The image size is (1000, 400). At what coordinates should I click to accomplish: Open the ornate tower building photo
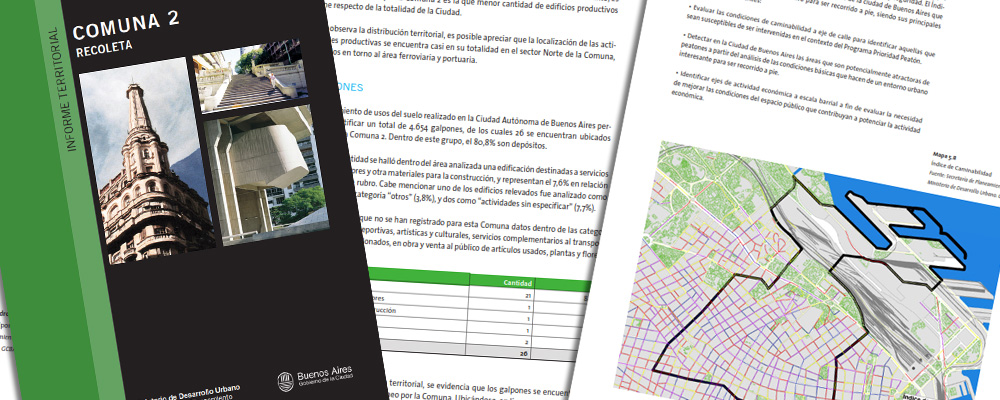click(x=150, y=161)
